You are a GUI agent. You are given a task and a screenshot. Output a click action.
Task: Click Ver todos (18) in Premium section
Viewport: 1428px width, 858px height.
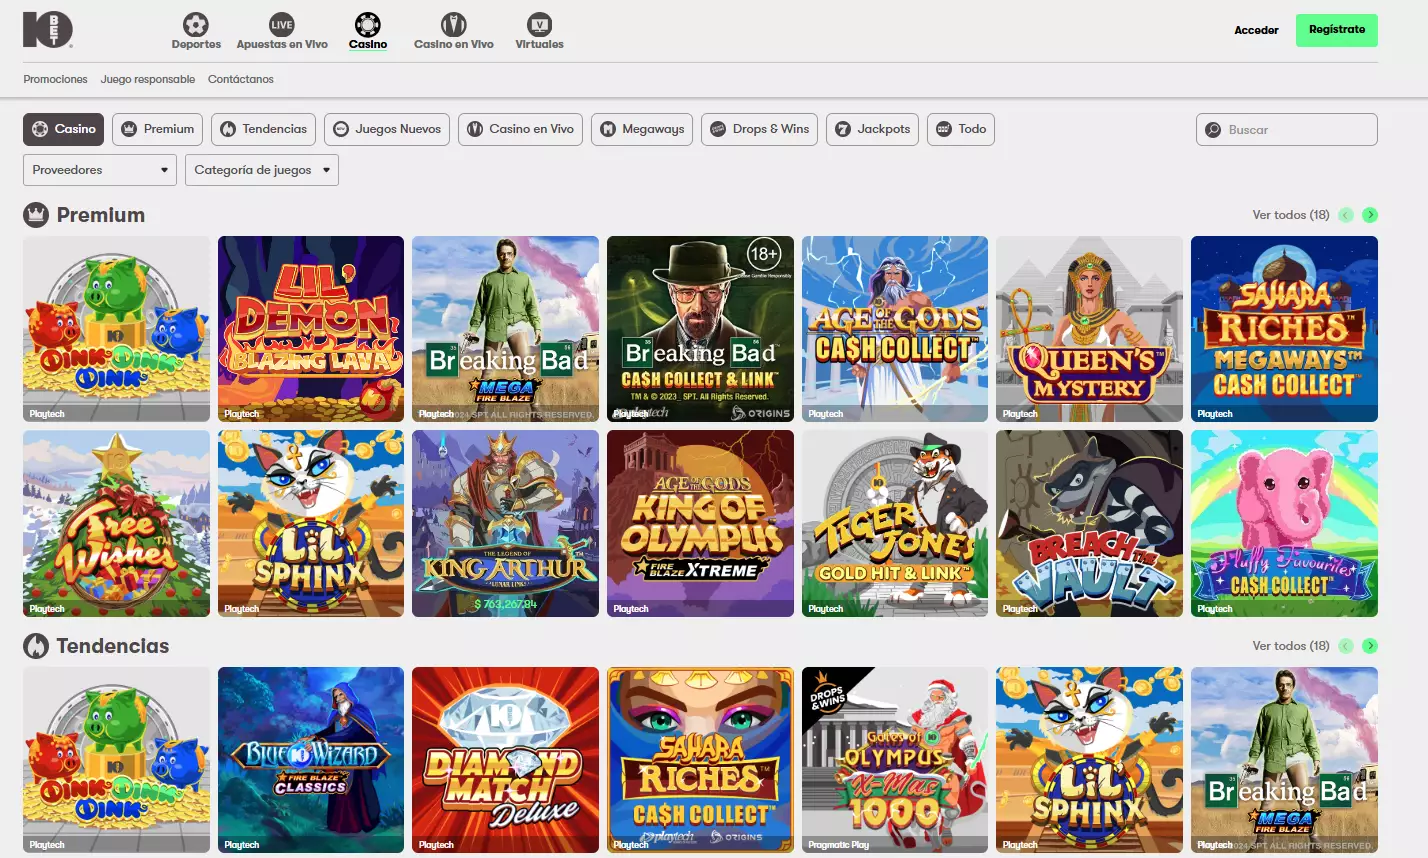coord(1291,215)
